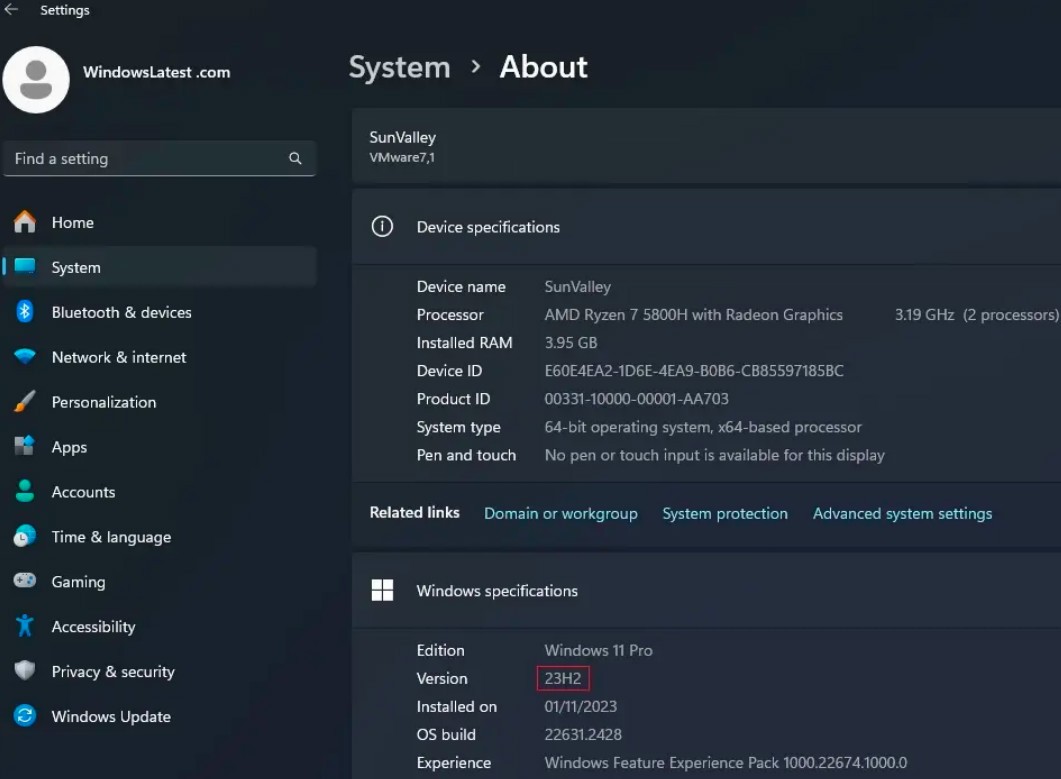Click the Bluetooth icon in sidebar
The height and width of the screenshot is (779, 1061).
coord(25,311)
